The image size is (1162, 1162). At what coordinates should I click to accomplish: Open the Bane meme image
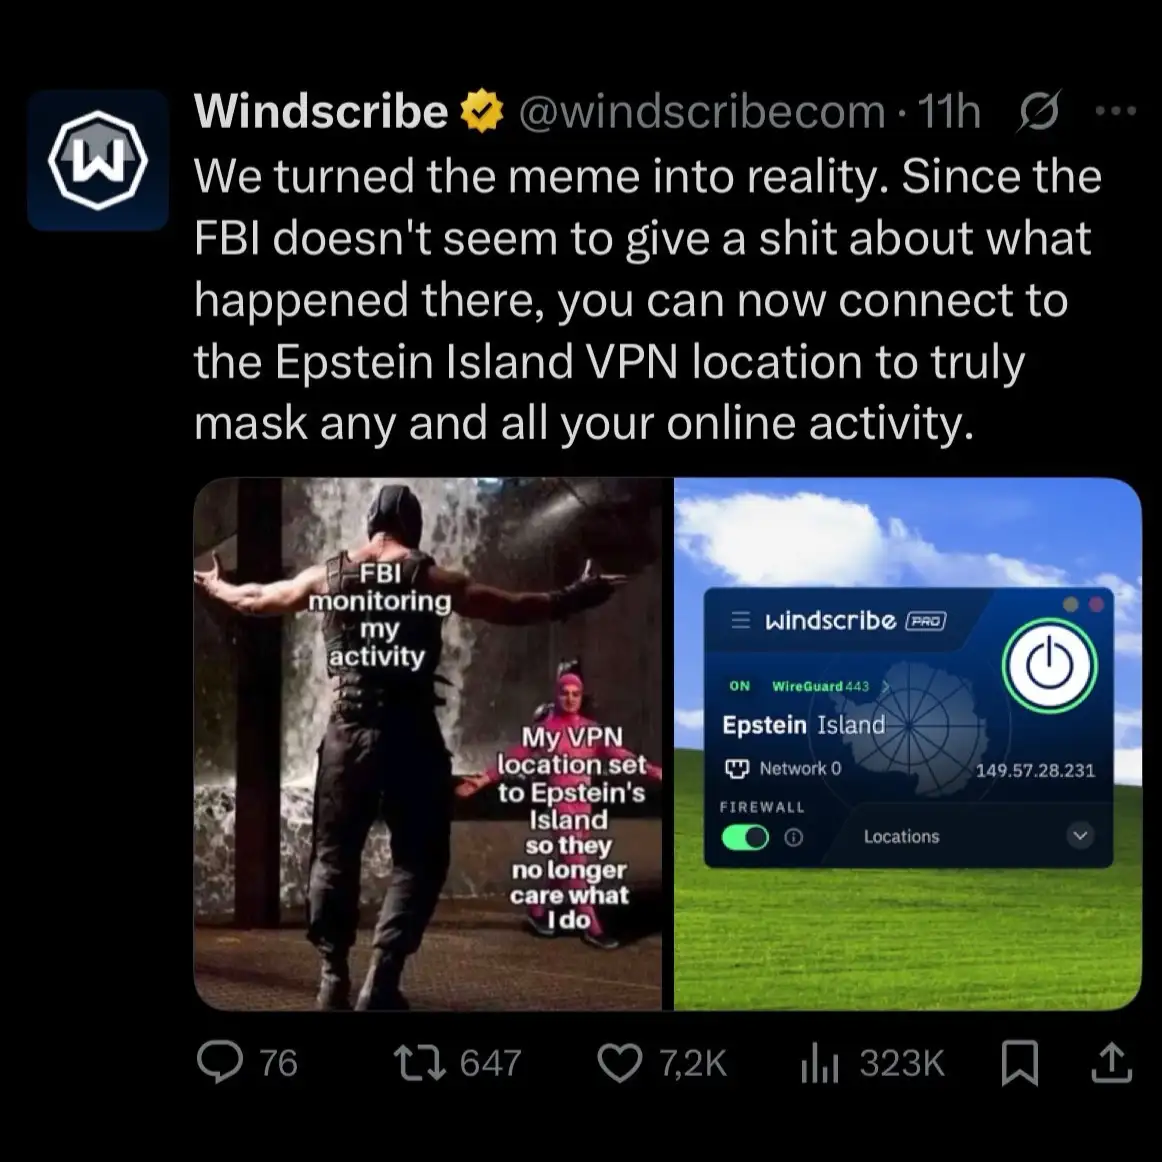click(x=428, y=744)
